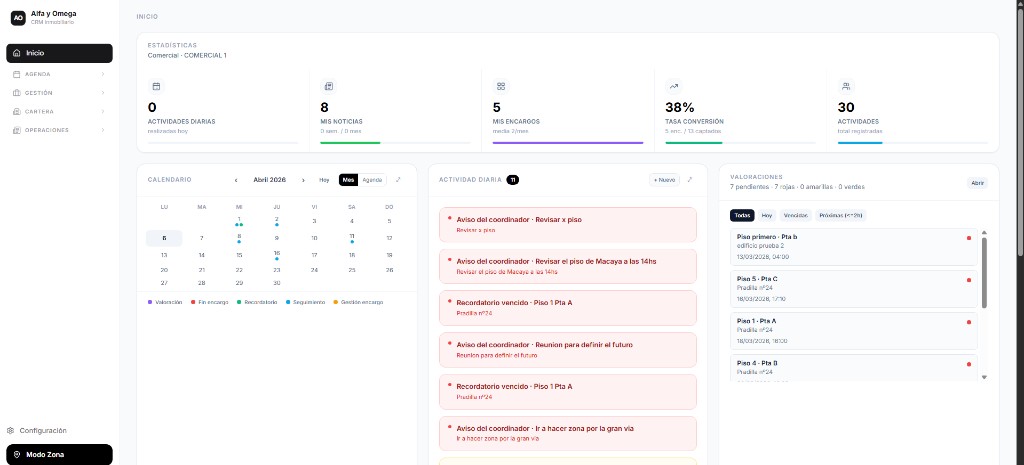Switch calendar to Mes view
This screenshot has height=465, width=1024.
tap(349, 180)
